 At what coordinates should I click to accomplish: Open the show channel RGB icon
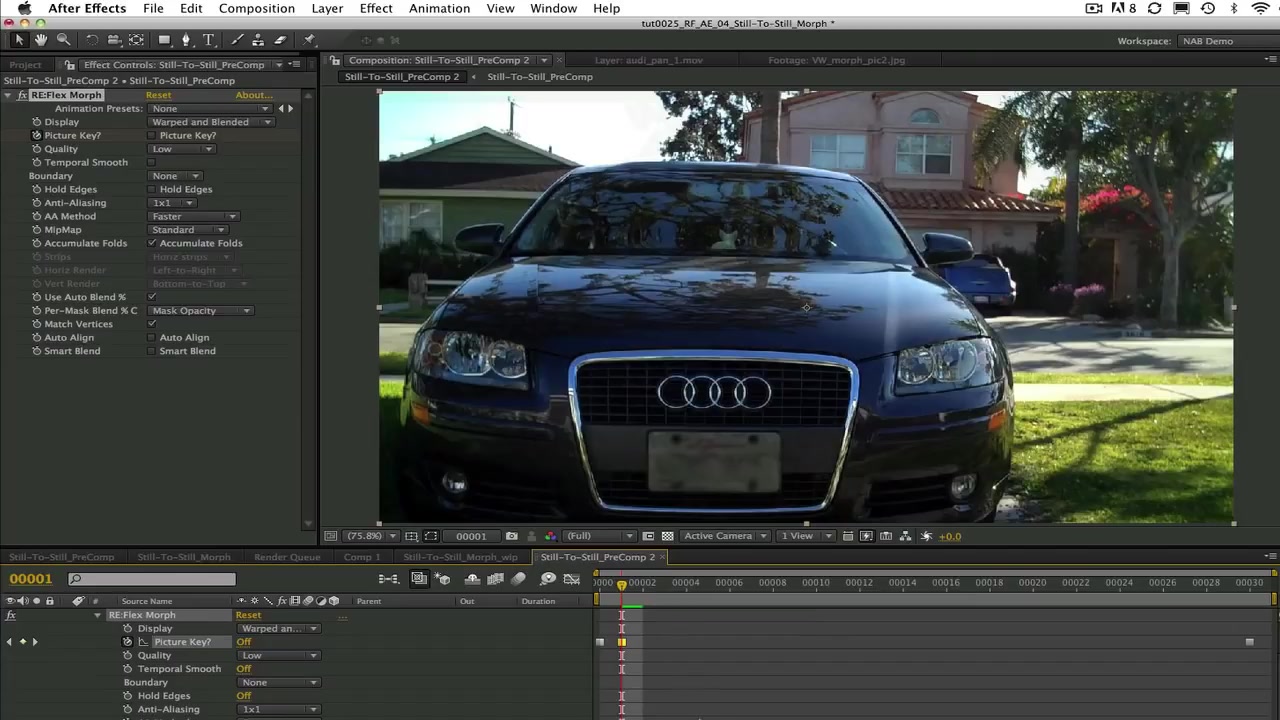pos(550,536)
